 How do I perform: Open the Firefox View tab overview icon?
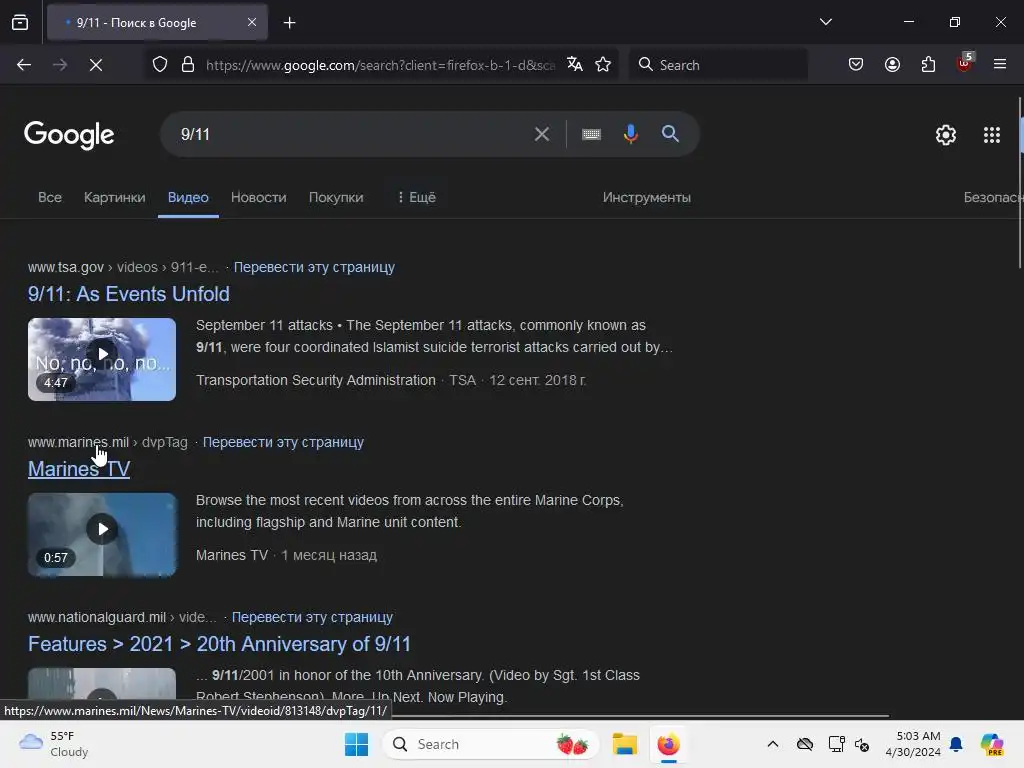coord(20,22)
